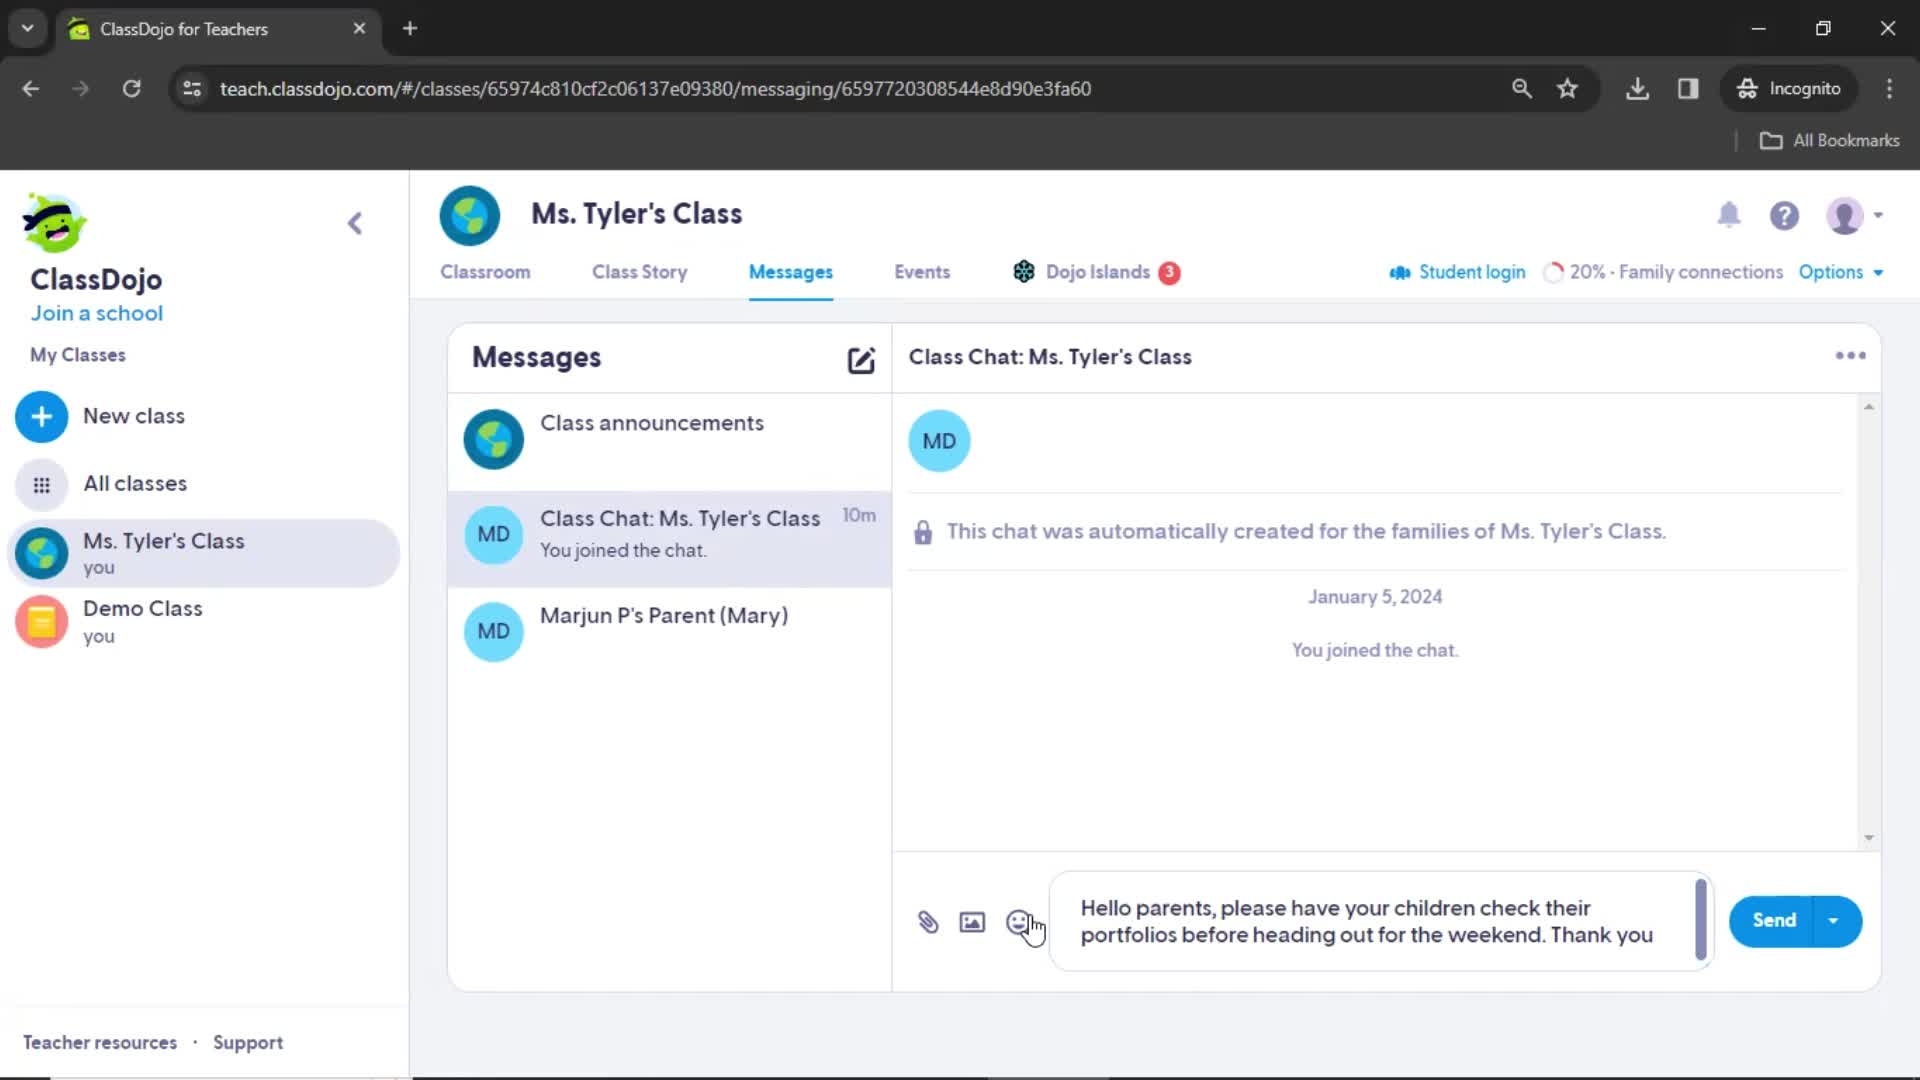This screenshot has height=1080, width=1920.
Task: Click the Send button
Action: point(1774,921)
